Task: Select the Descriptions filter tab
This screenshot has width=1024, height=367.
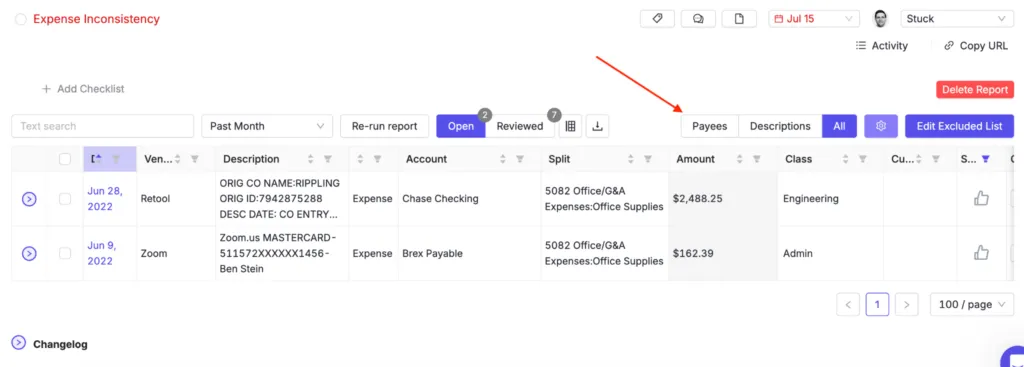Action: pos(780,126)
